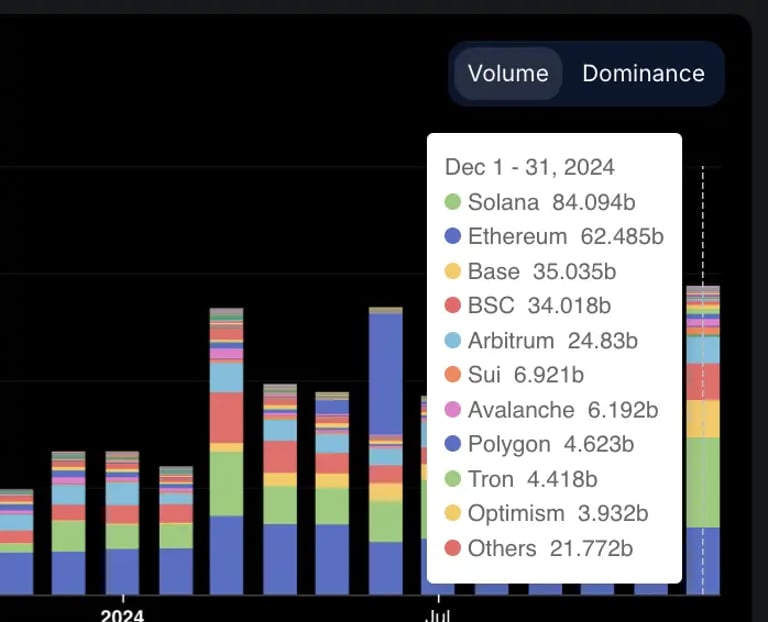
Task: Click the BSC red legend dot
Action: coord(453,305)
